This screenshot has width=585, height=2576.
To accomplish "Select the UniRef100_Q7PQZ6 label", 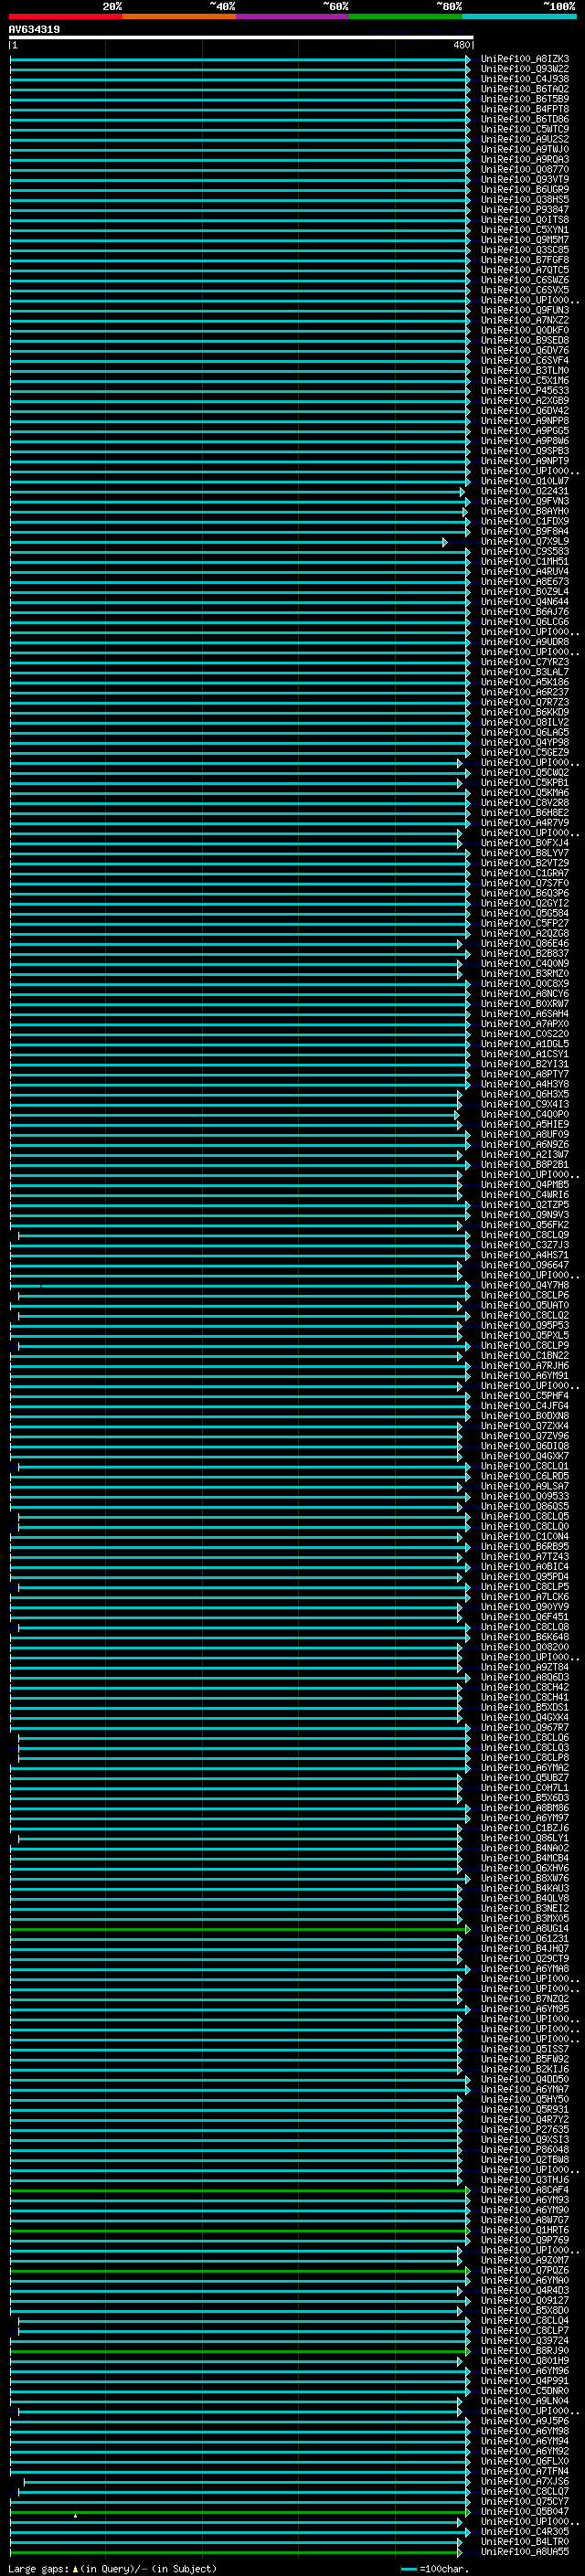I will 525,2270.
